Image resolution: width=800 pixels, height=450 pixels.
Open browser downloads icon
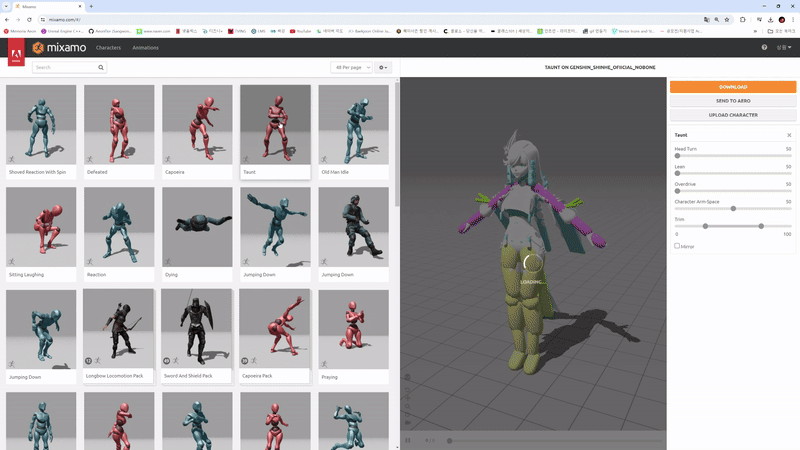[770, 19]
